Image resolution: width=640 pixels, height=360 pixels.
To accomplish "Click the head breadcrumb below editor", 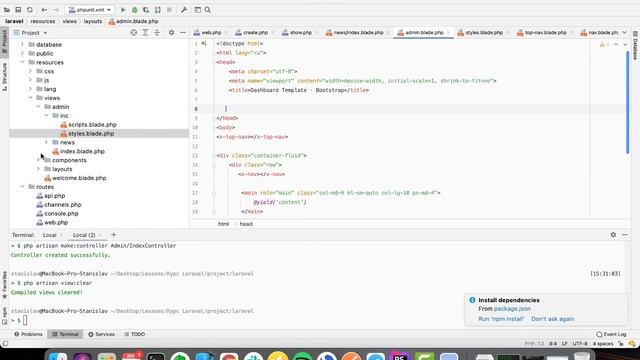I will tap(246, 224).
